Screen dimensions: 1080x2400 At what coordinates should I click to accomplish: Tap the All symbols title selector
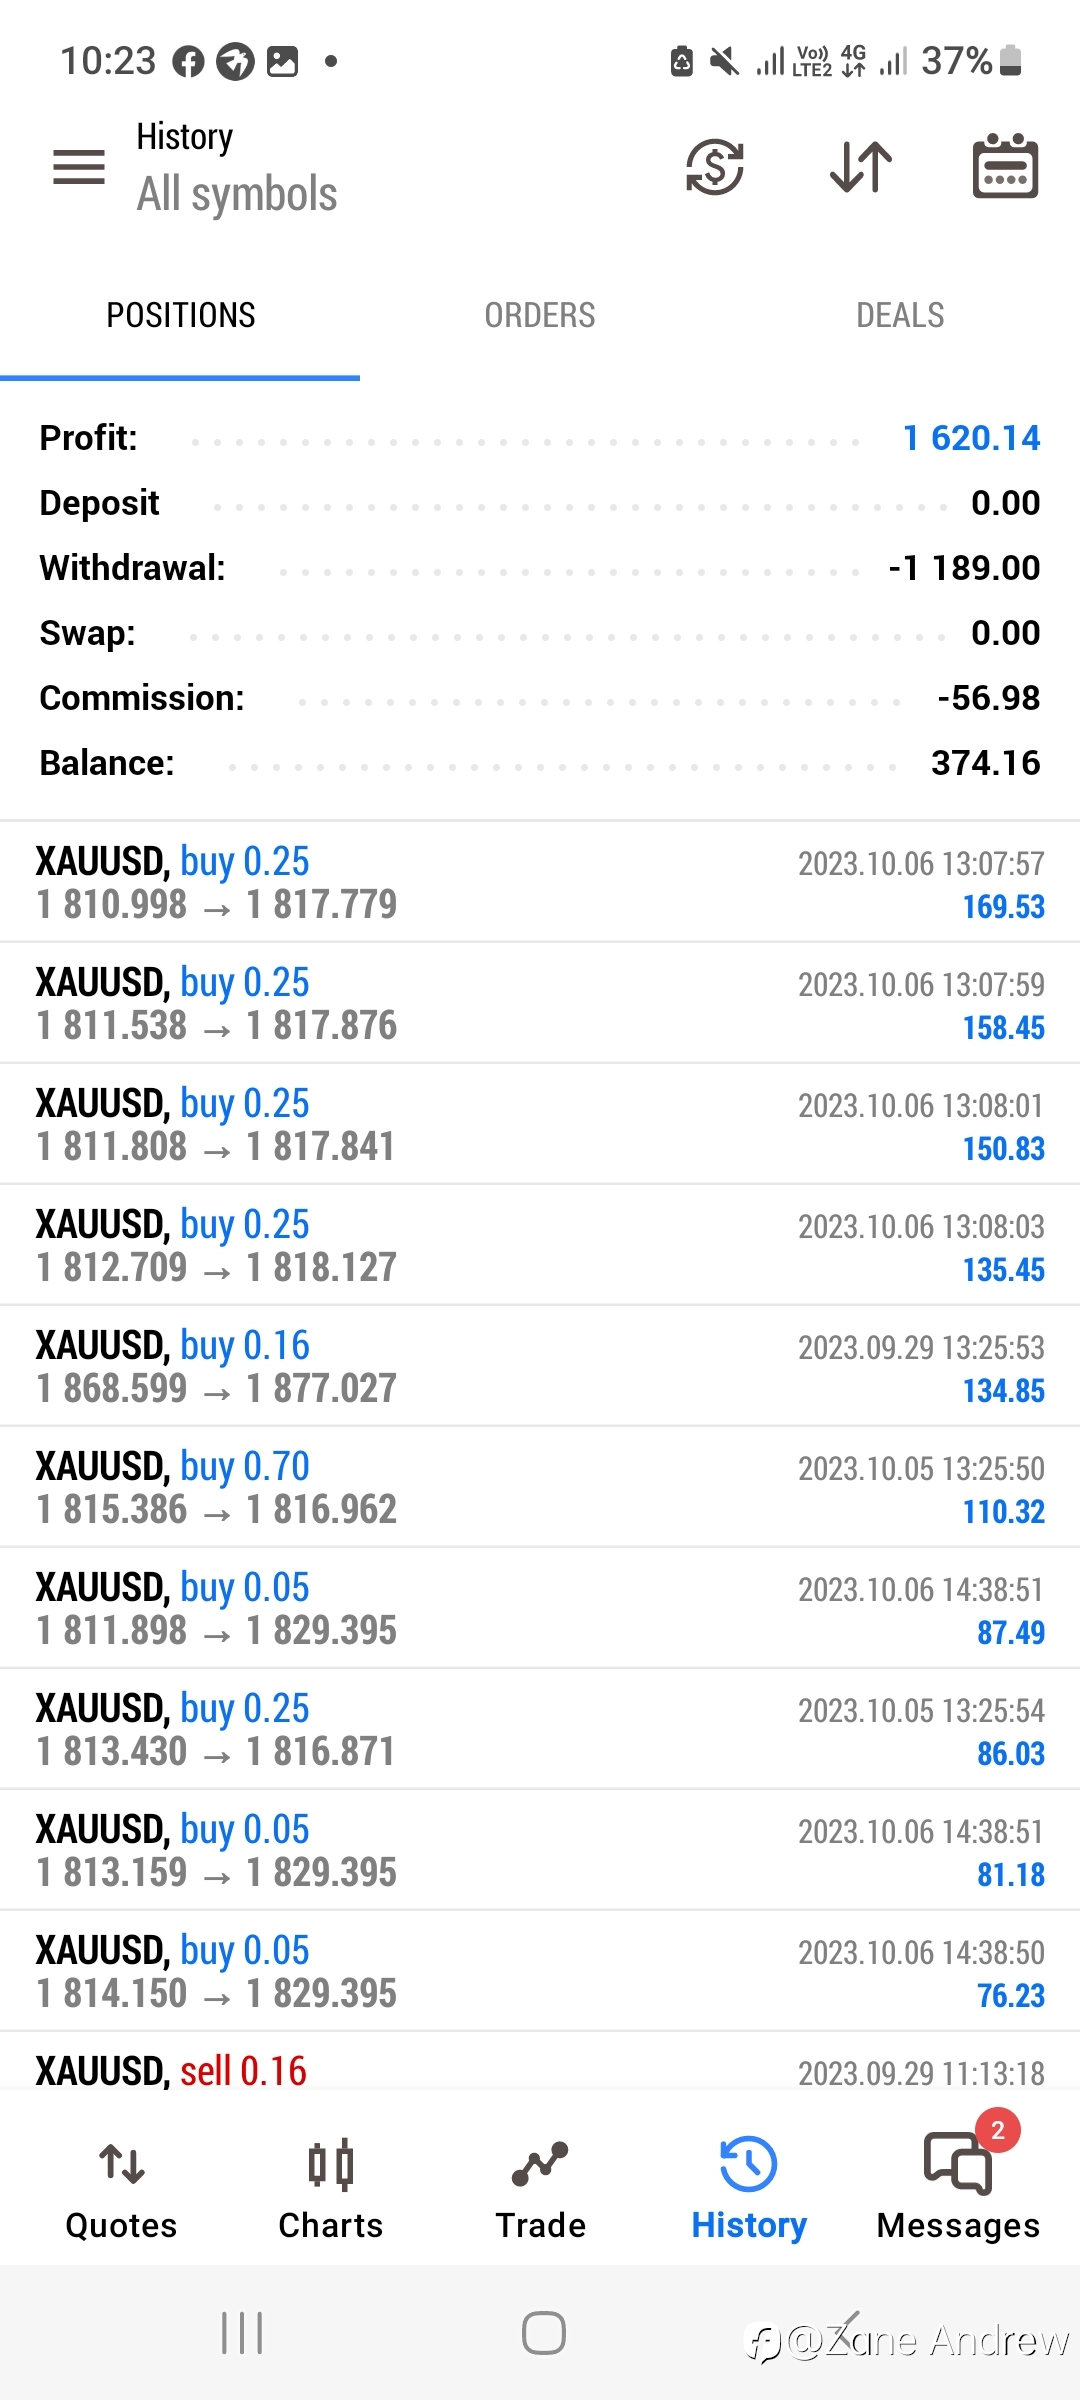[x=237, y=194]
